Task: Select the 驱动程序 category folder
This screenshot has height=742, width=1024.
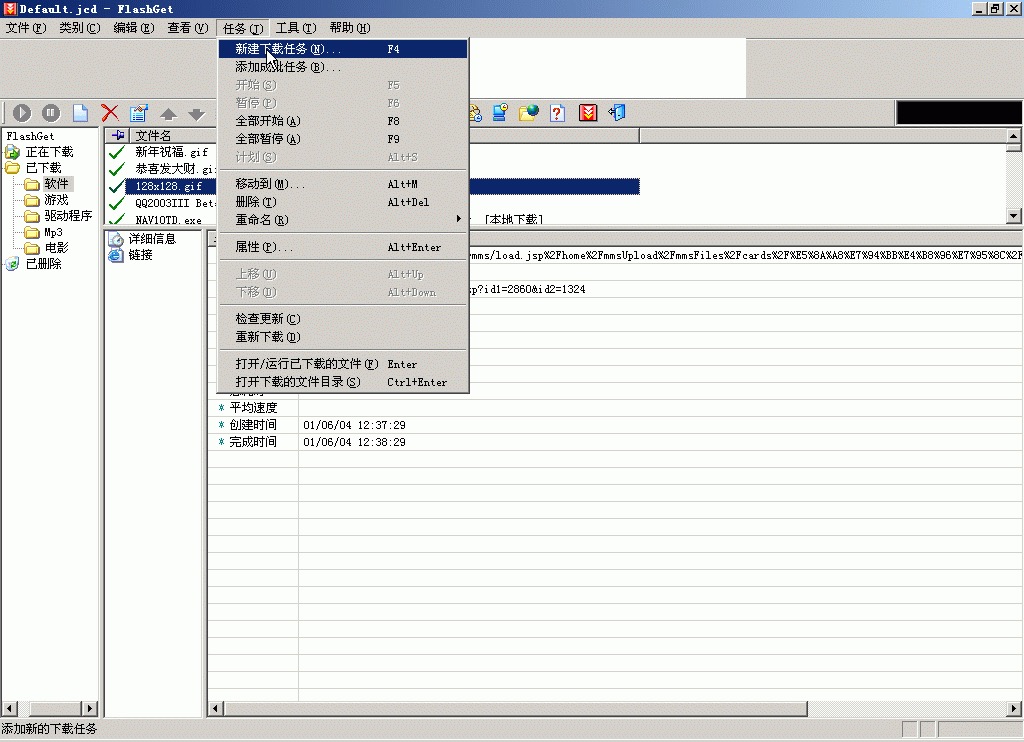Action: tap(68, 216)
